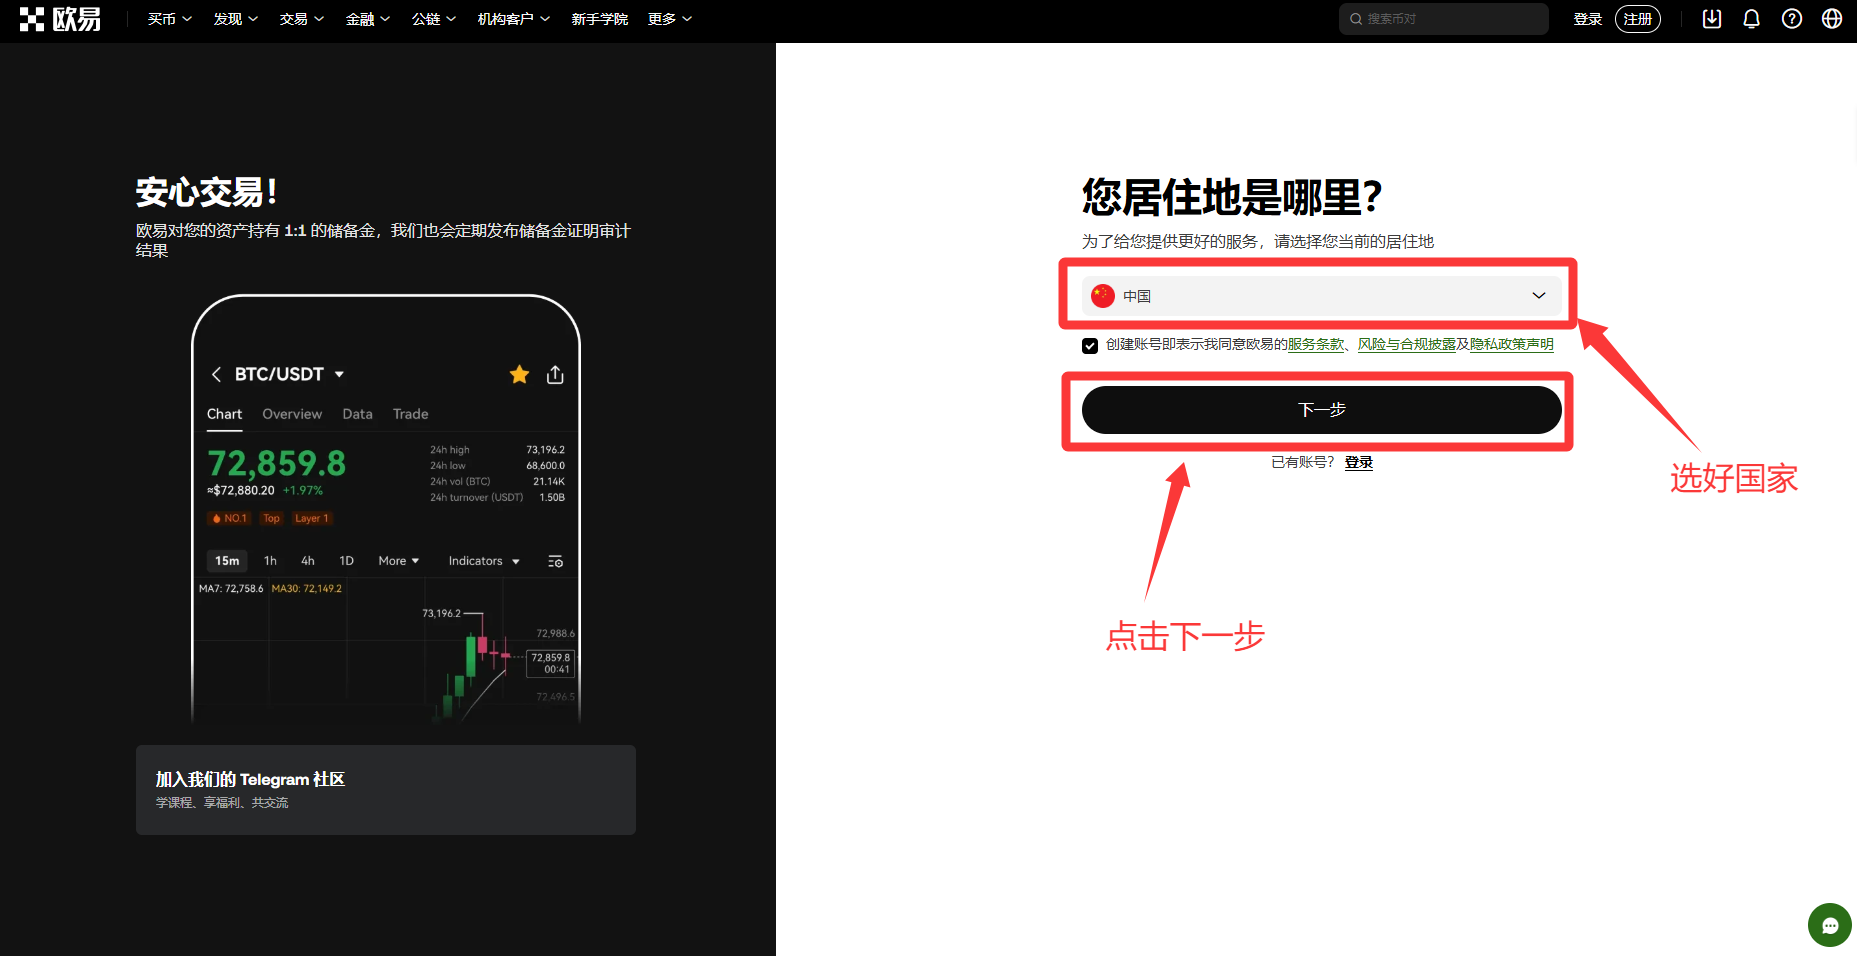This screenshot has height=956, width=1857.
Task: Open the BTC/USDT pair selector arrow
Action: pos(339,374)
